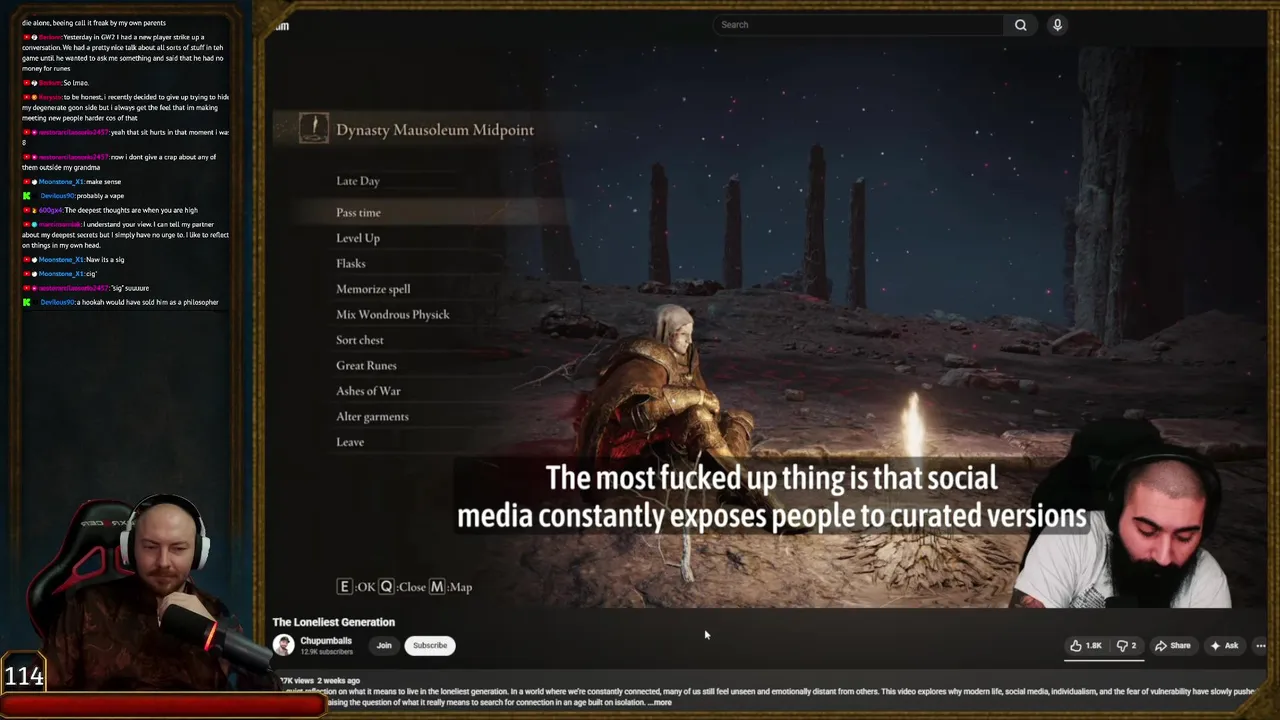Focus the YouTube Search field

pyautogui.click(x=858, y=25)
